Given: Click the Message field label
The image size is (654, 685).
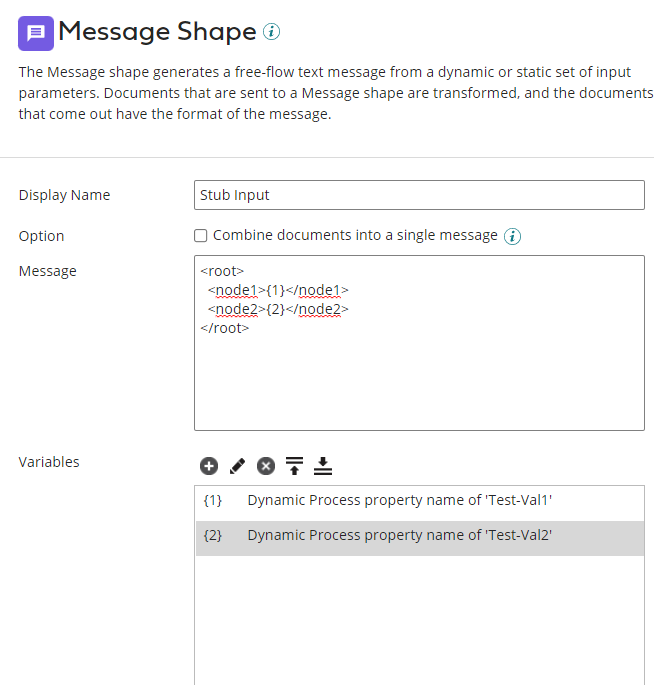Looking at the screenshot, I should click(x=47, y=271).
